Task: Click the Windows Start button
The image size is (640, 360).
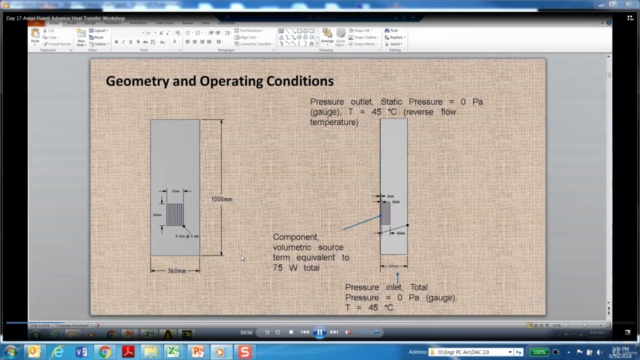Action: tap(11, 352)
